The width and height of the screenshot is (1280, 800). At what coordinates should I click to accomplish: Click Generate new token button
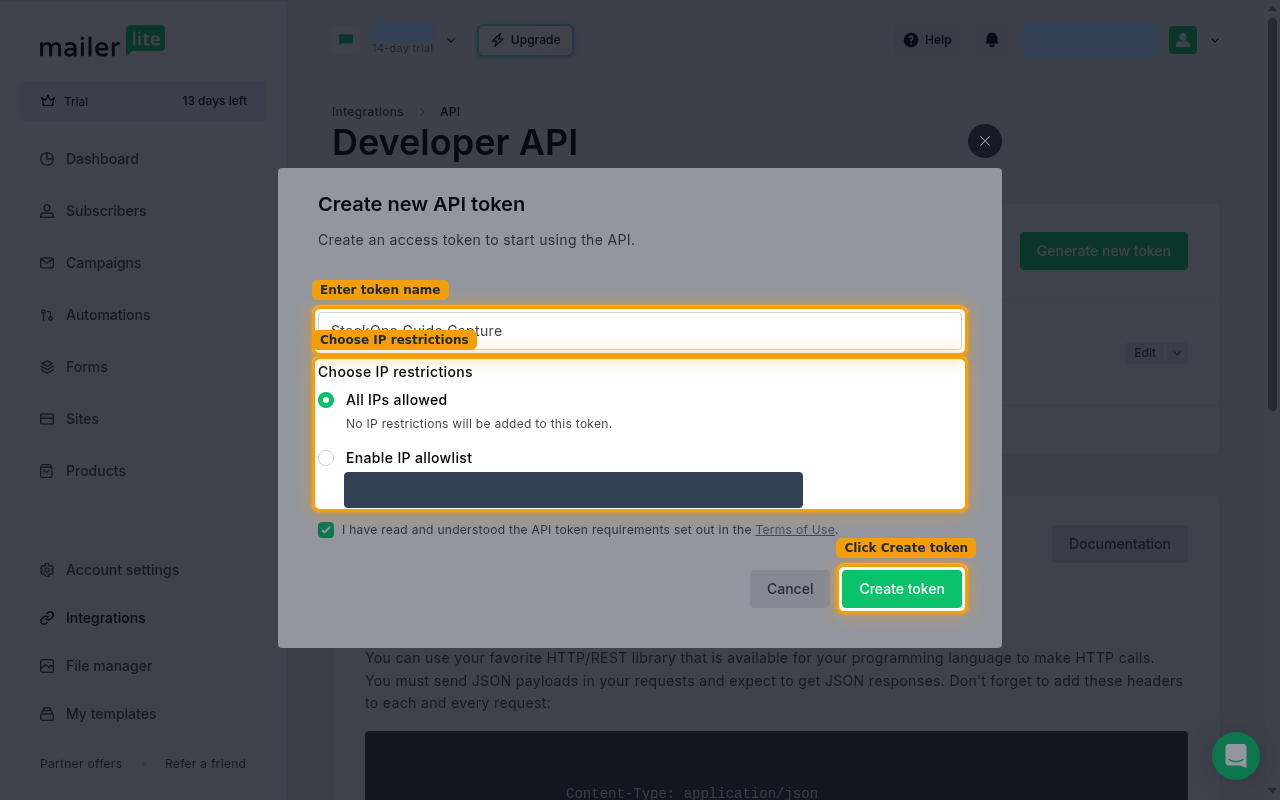coord(1104,251)
